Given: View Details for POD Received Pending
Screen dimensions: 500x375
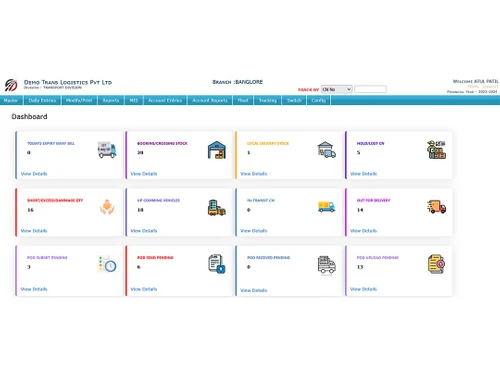Looking at the screenshot, I should click(254, 290).
